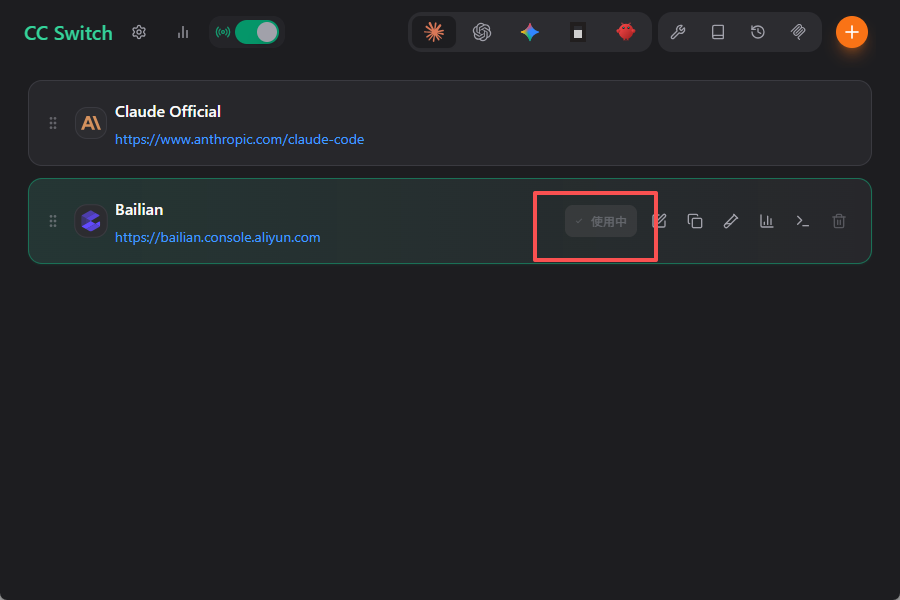Open usage statistics bar chart icon in header

(x=183, y=32)
